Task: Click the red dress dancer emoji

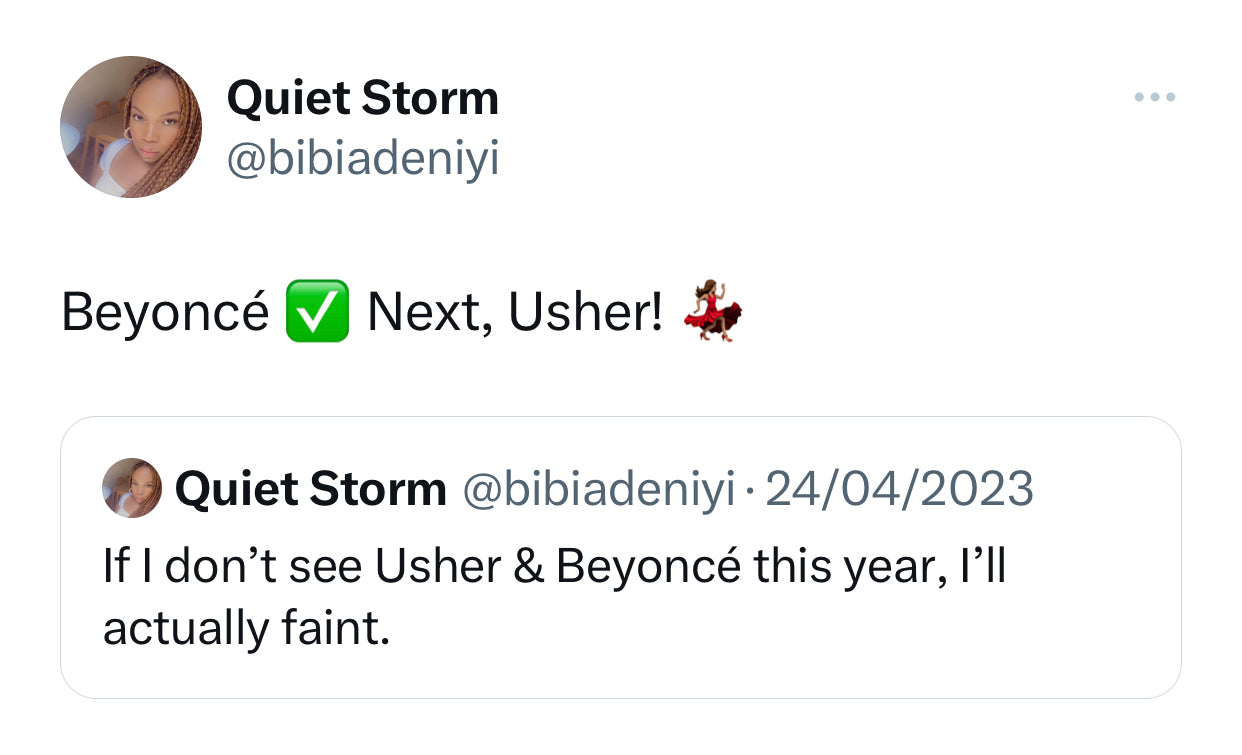Action: pos(712,311)
